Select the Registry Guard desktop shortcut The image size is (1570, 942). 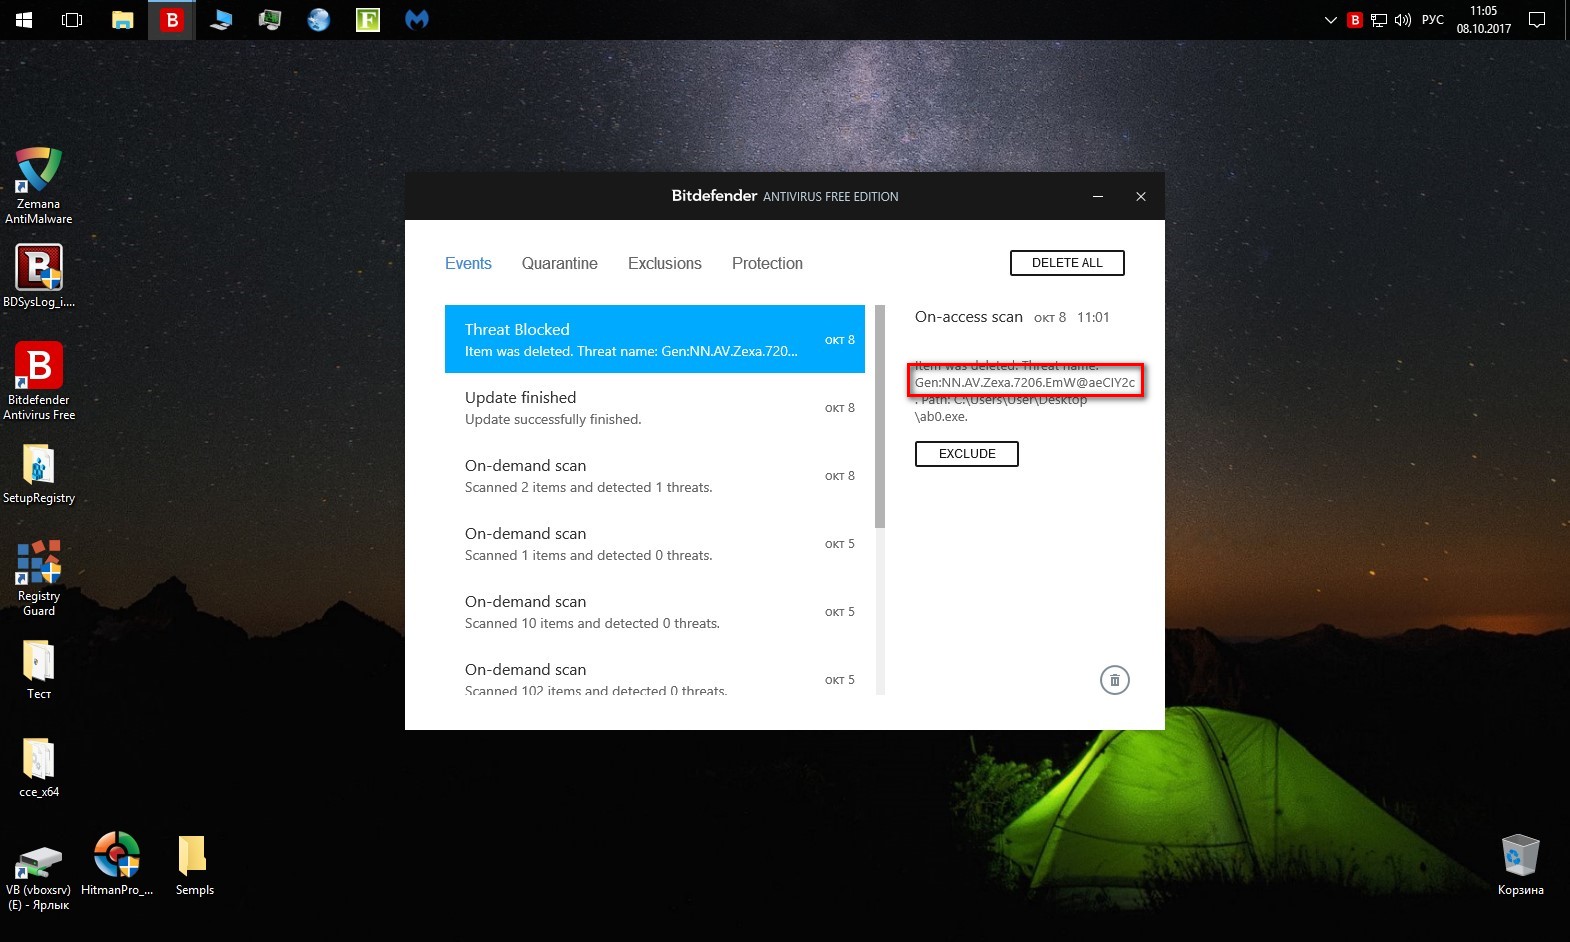click(39, 578)
